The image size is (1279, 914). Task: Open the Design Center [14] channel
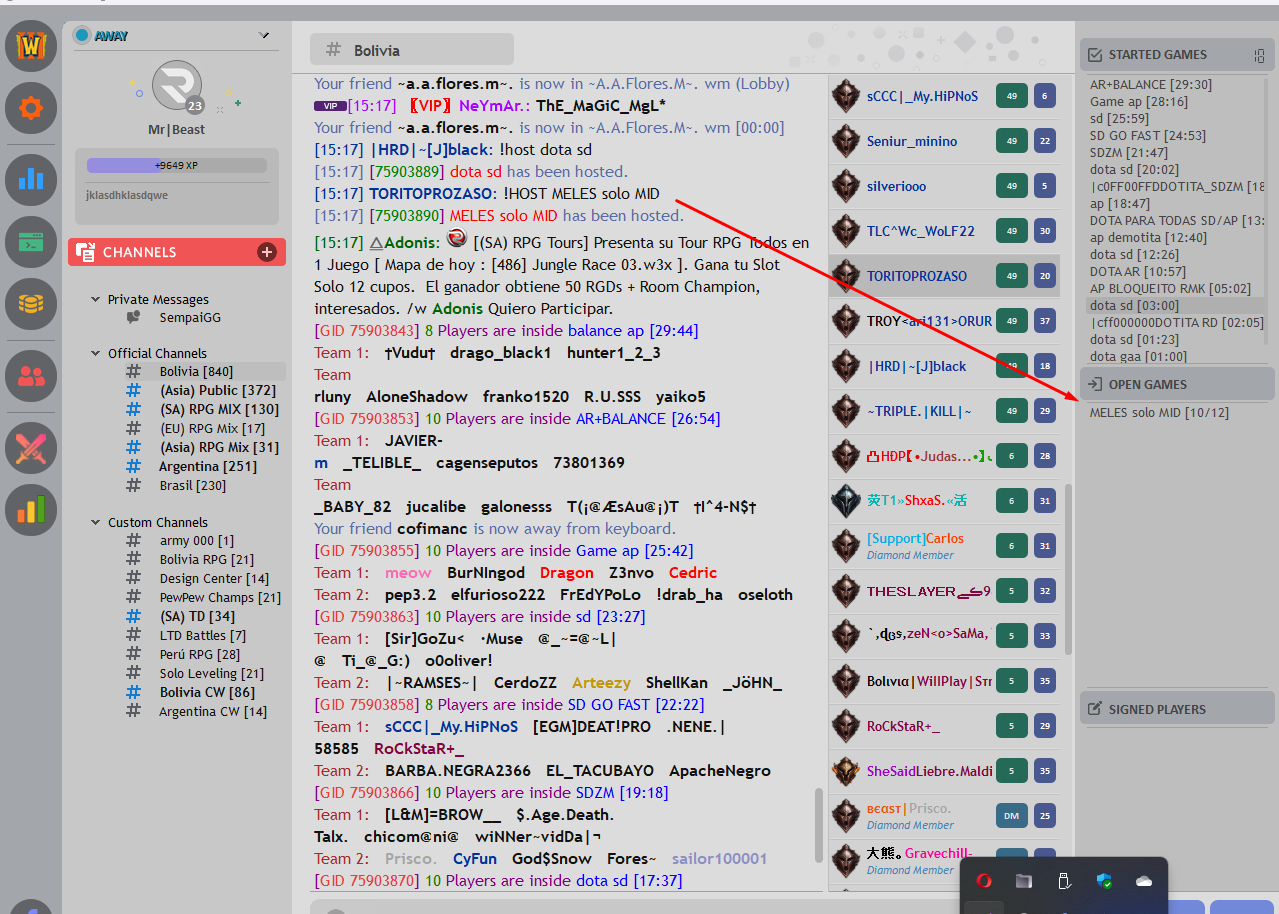tap(214, 578)
